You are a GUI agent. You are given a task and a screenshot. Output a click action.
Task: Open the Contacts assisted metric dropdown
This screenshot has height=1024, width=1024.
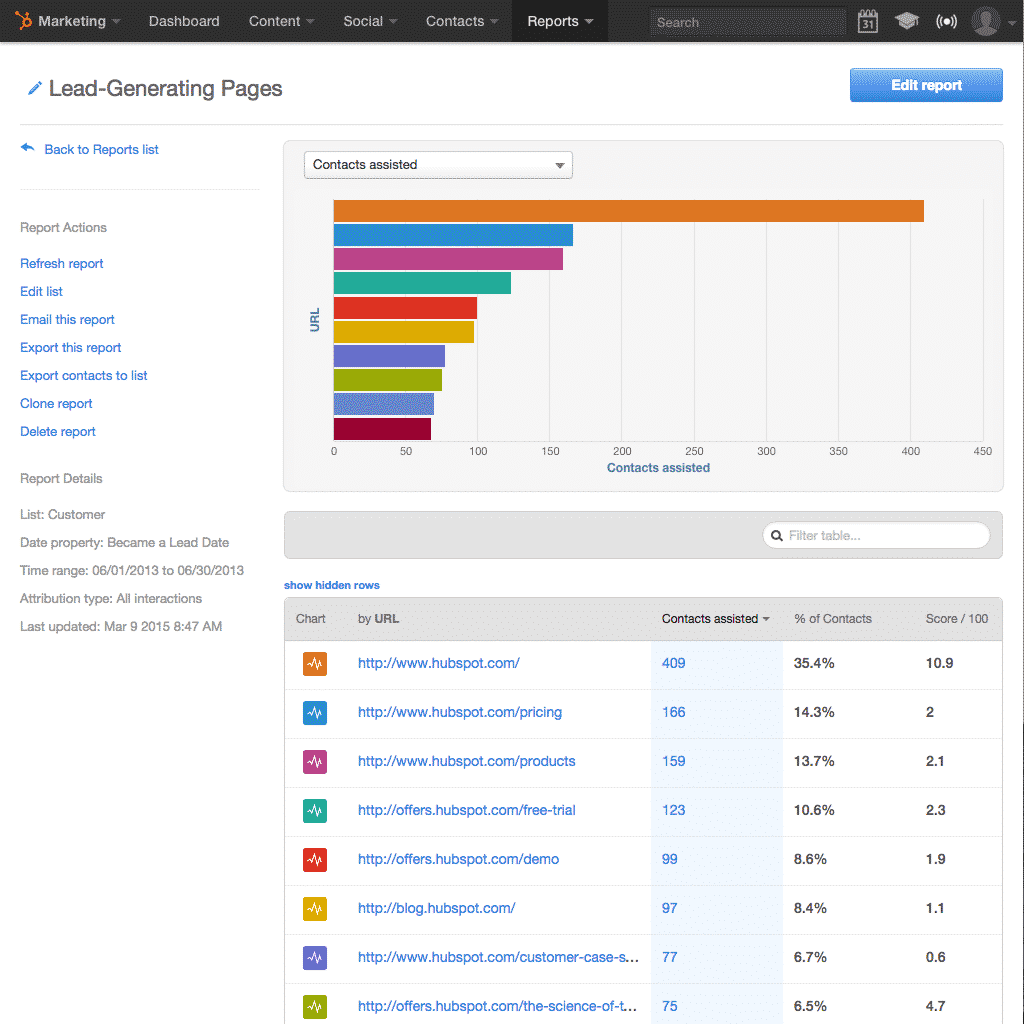438,165
